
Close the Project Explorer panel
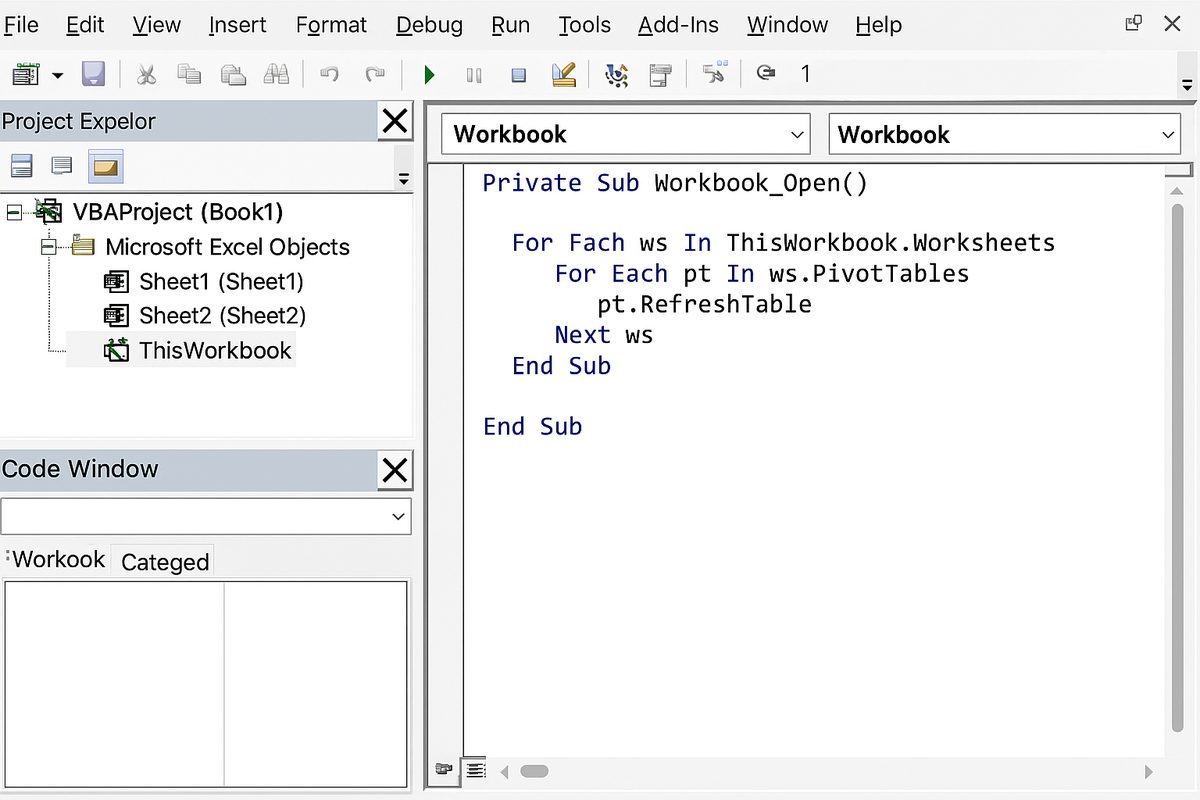click(x=396, y=122)
